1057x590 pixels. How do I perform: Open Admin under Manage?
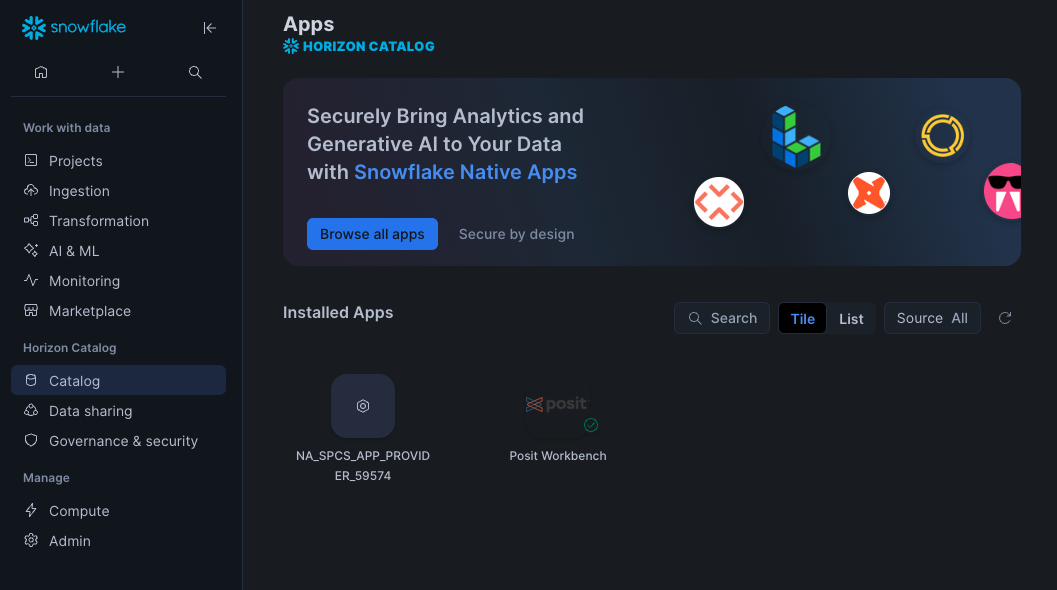[x=118, y=540]
